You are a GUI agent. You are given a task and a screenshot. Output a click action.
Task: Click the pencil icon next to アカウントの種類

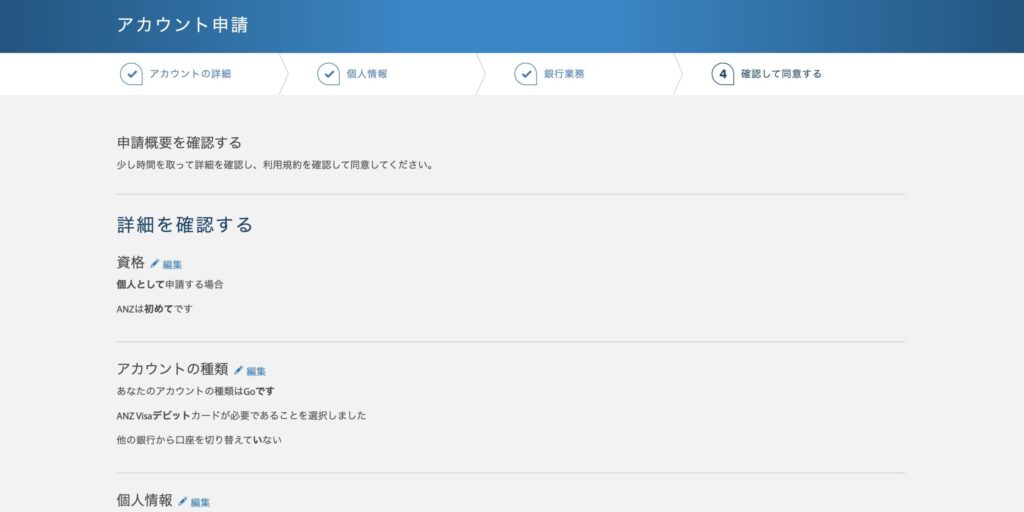coord(238,370)
